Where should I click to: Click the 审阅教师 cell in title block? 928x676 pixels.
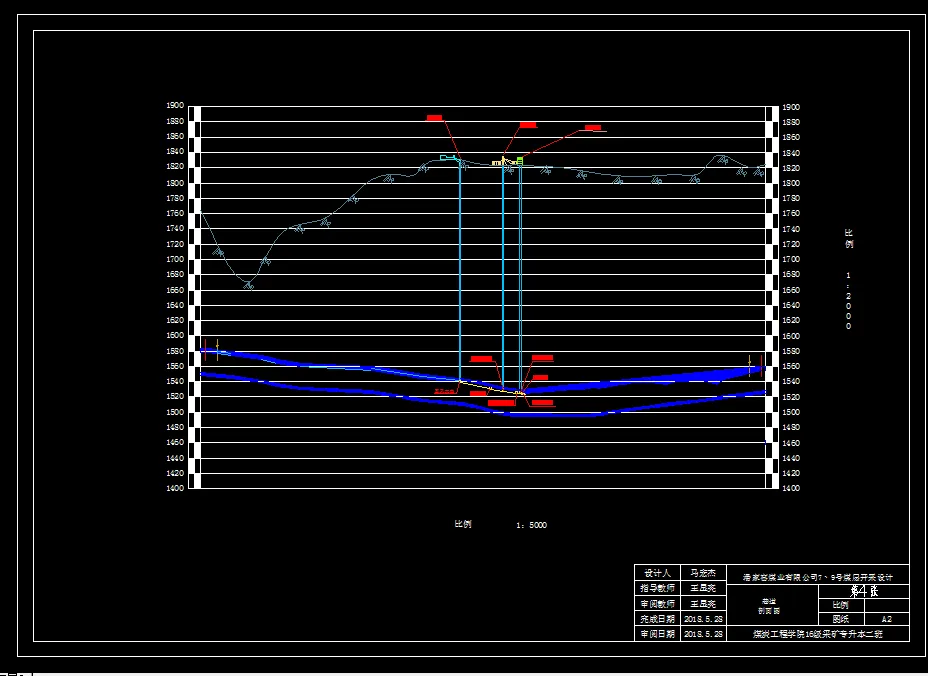658,604
